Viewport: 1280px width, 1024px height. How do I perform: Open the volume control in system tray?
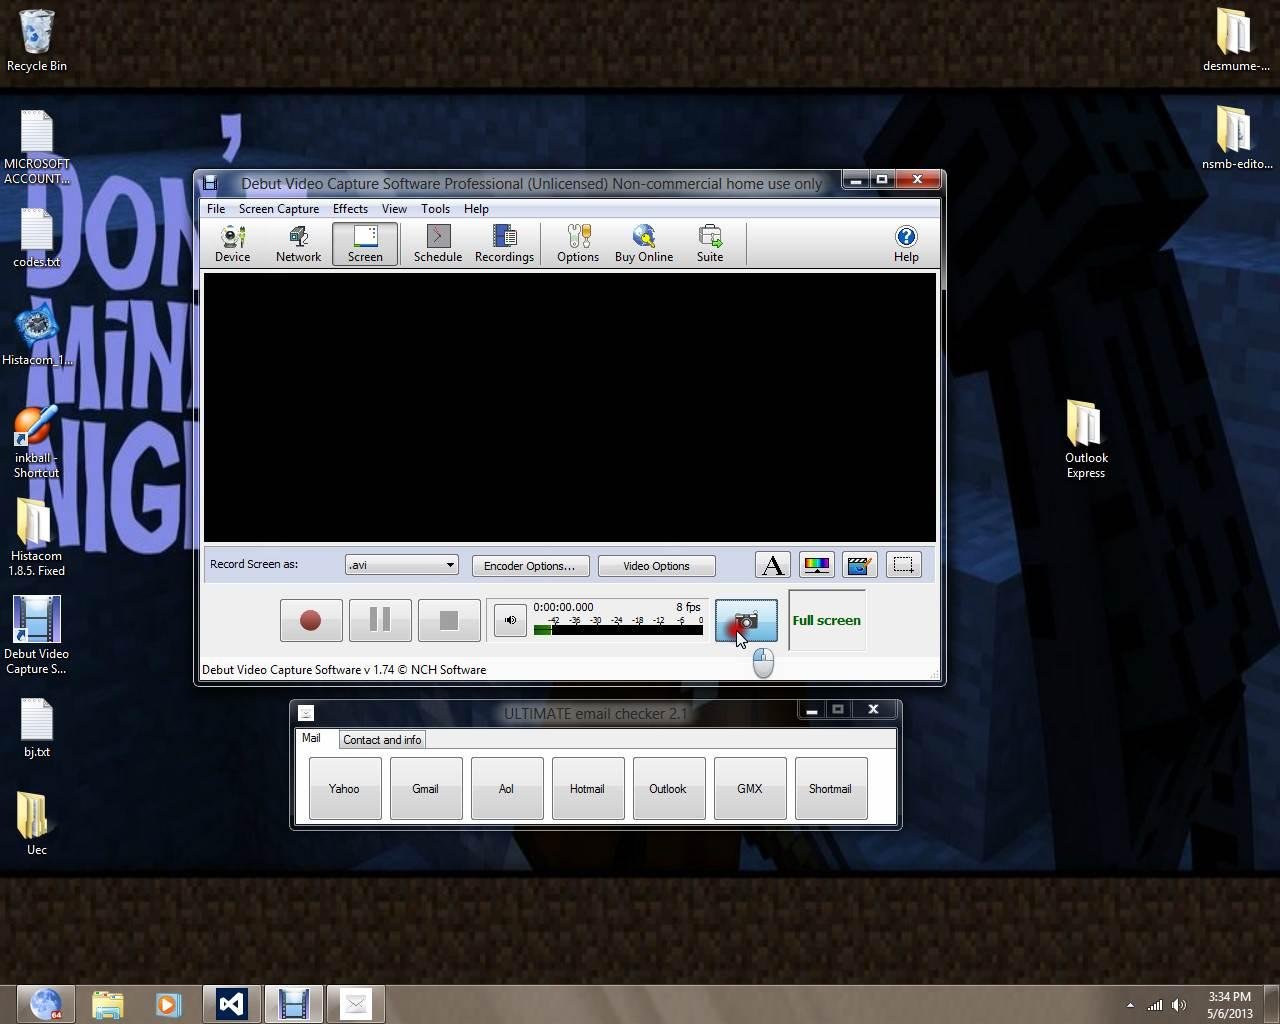tap(1180, 1005)
